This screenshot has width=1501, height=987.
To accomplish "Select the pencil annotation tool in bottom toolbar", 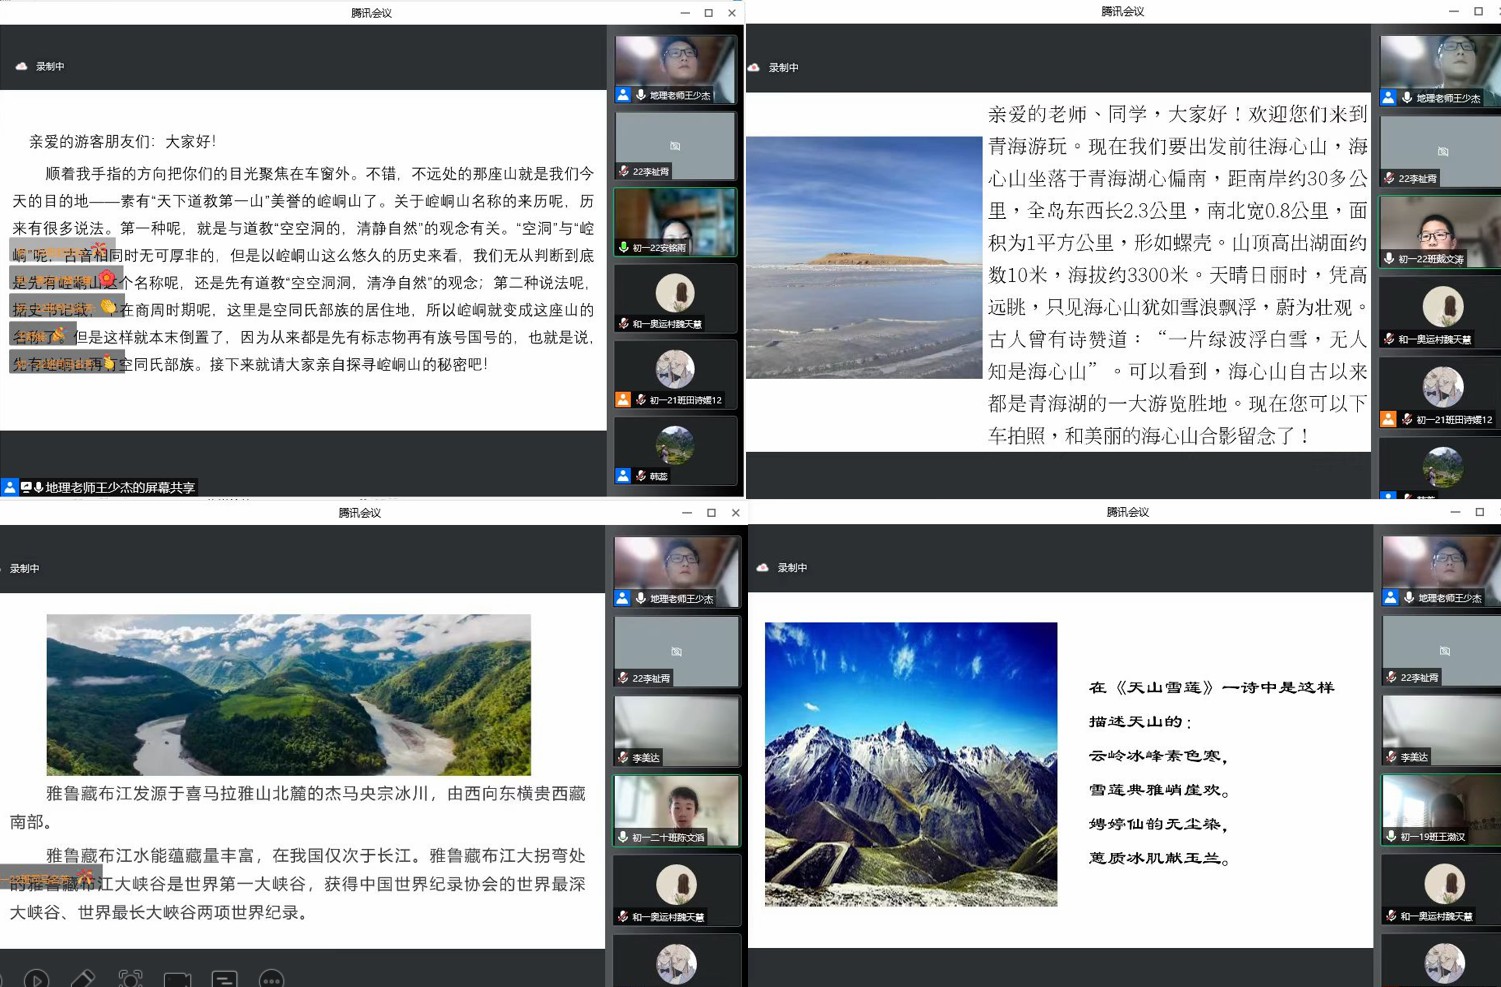I will (x=83, y=979).
